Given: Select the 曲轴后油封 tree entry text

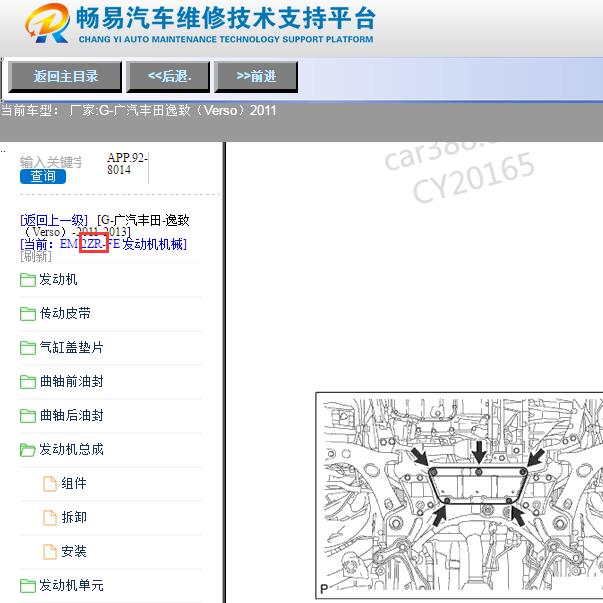Looking at the screenshot, I should click(72, 415).
